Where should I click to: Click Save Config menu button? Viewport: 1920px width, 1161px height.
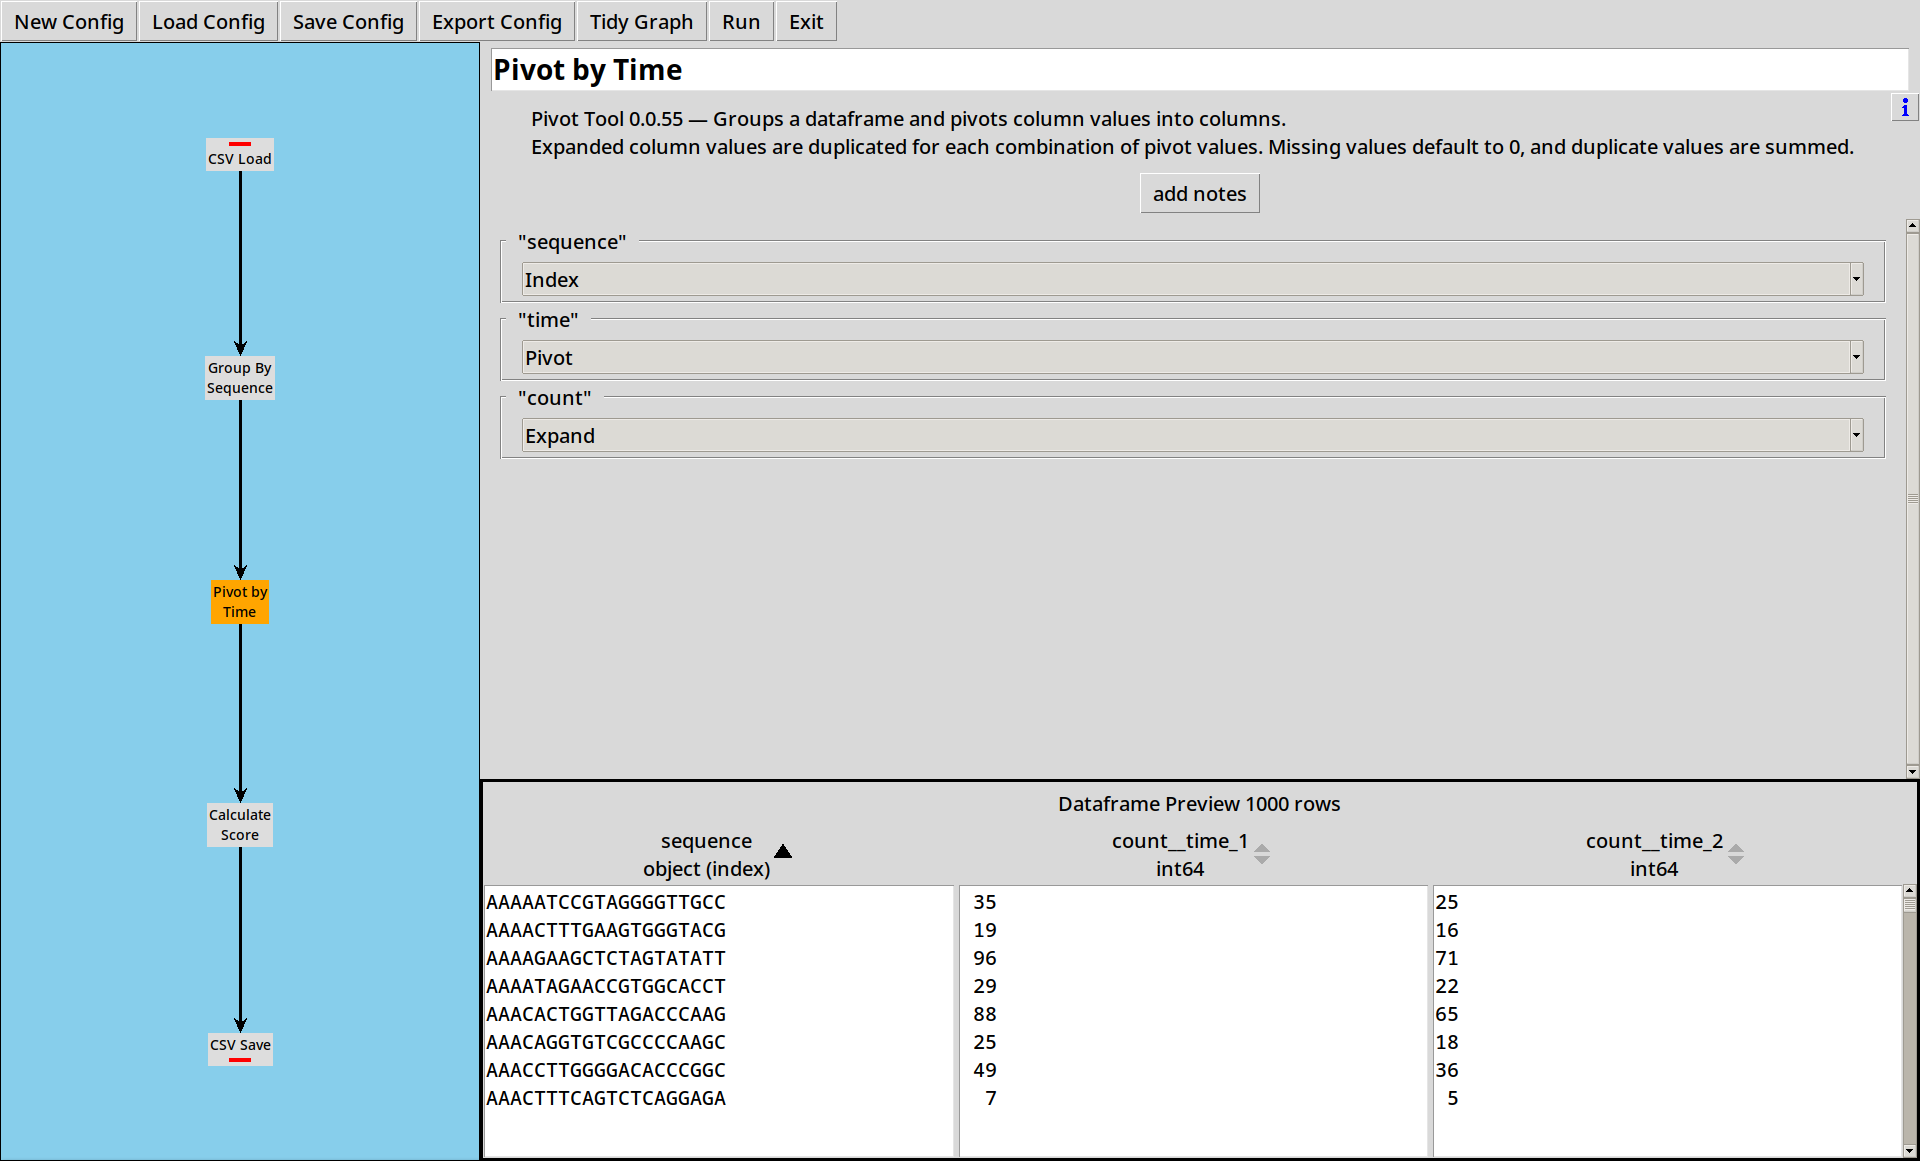[x=348, y=22]
